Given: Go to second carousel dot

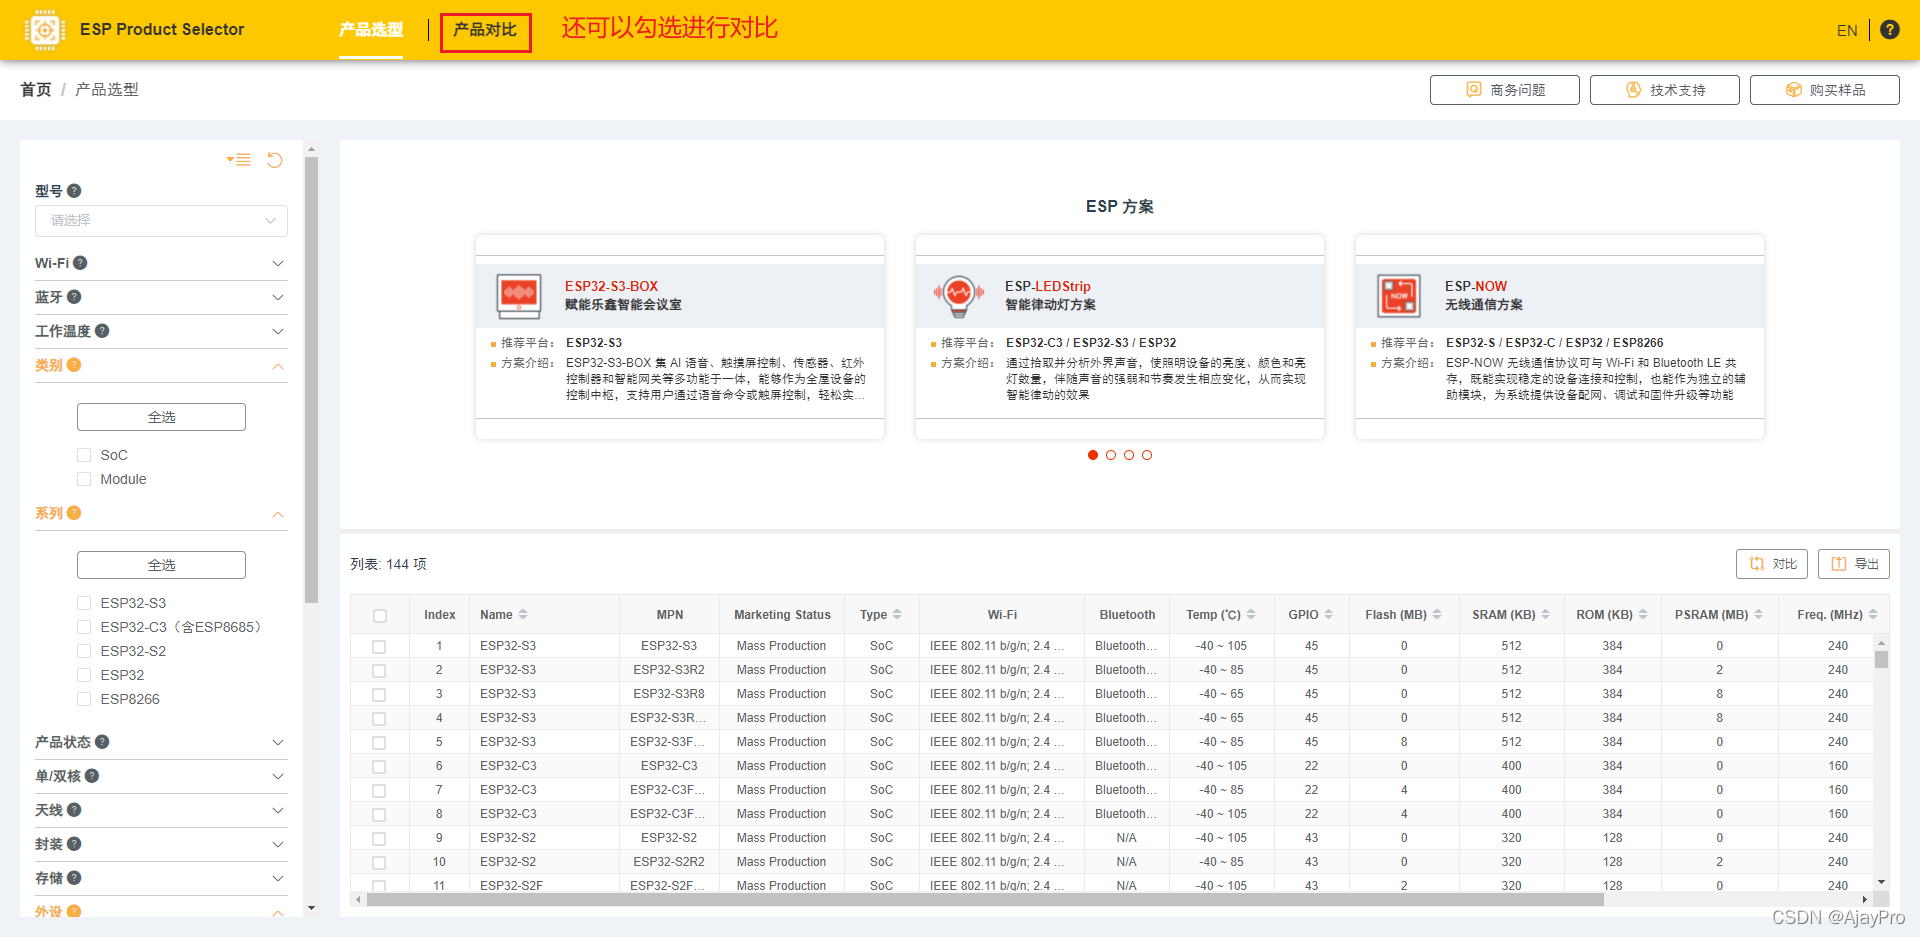Looking at the screenshot, I should (x=1111, y=455).
